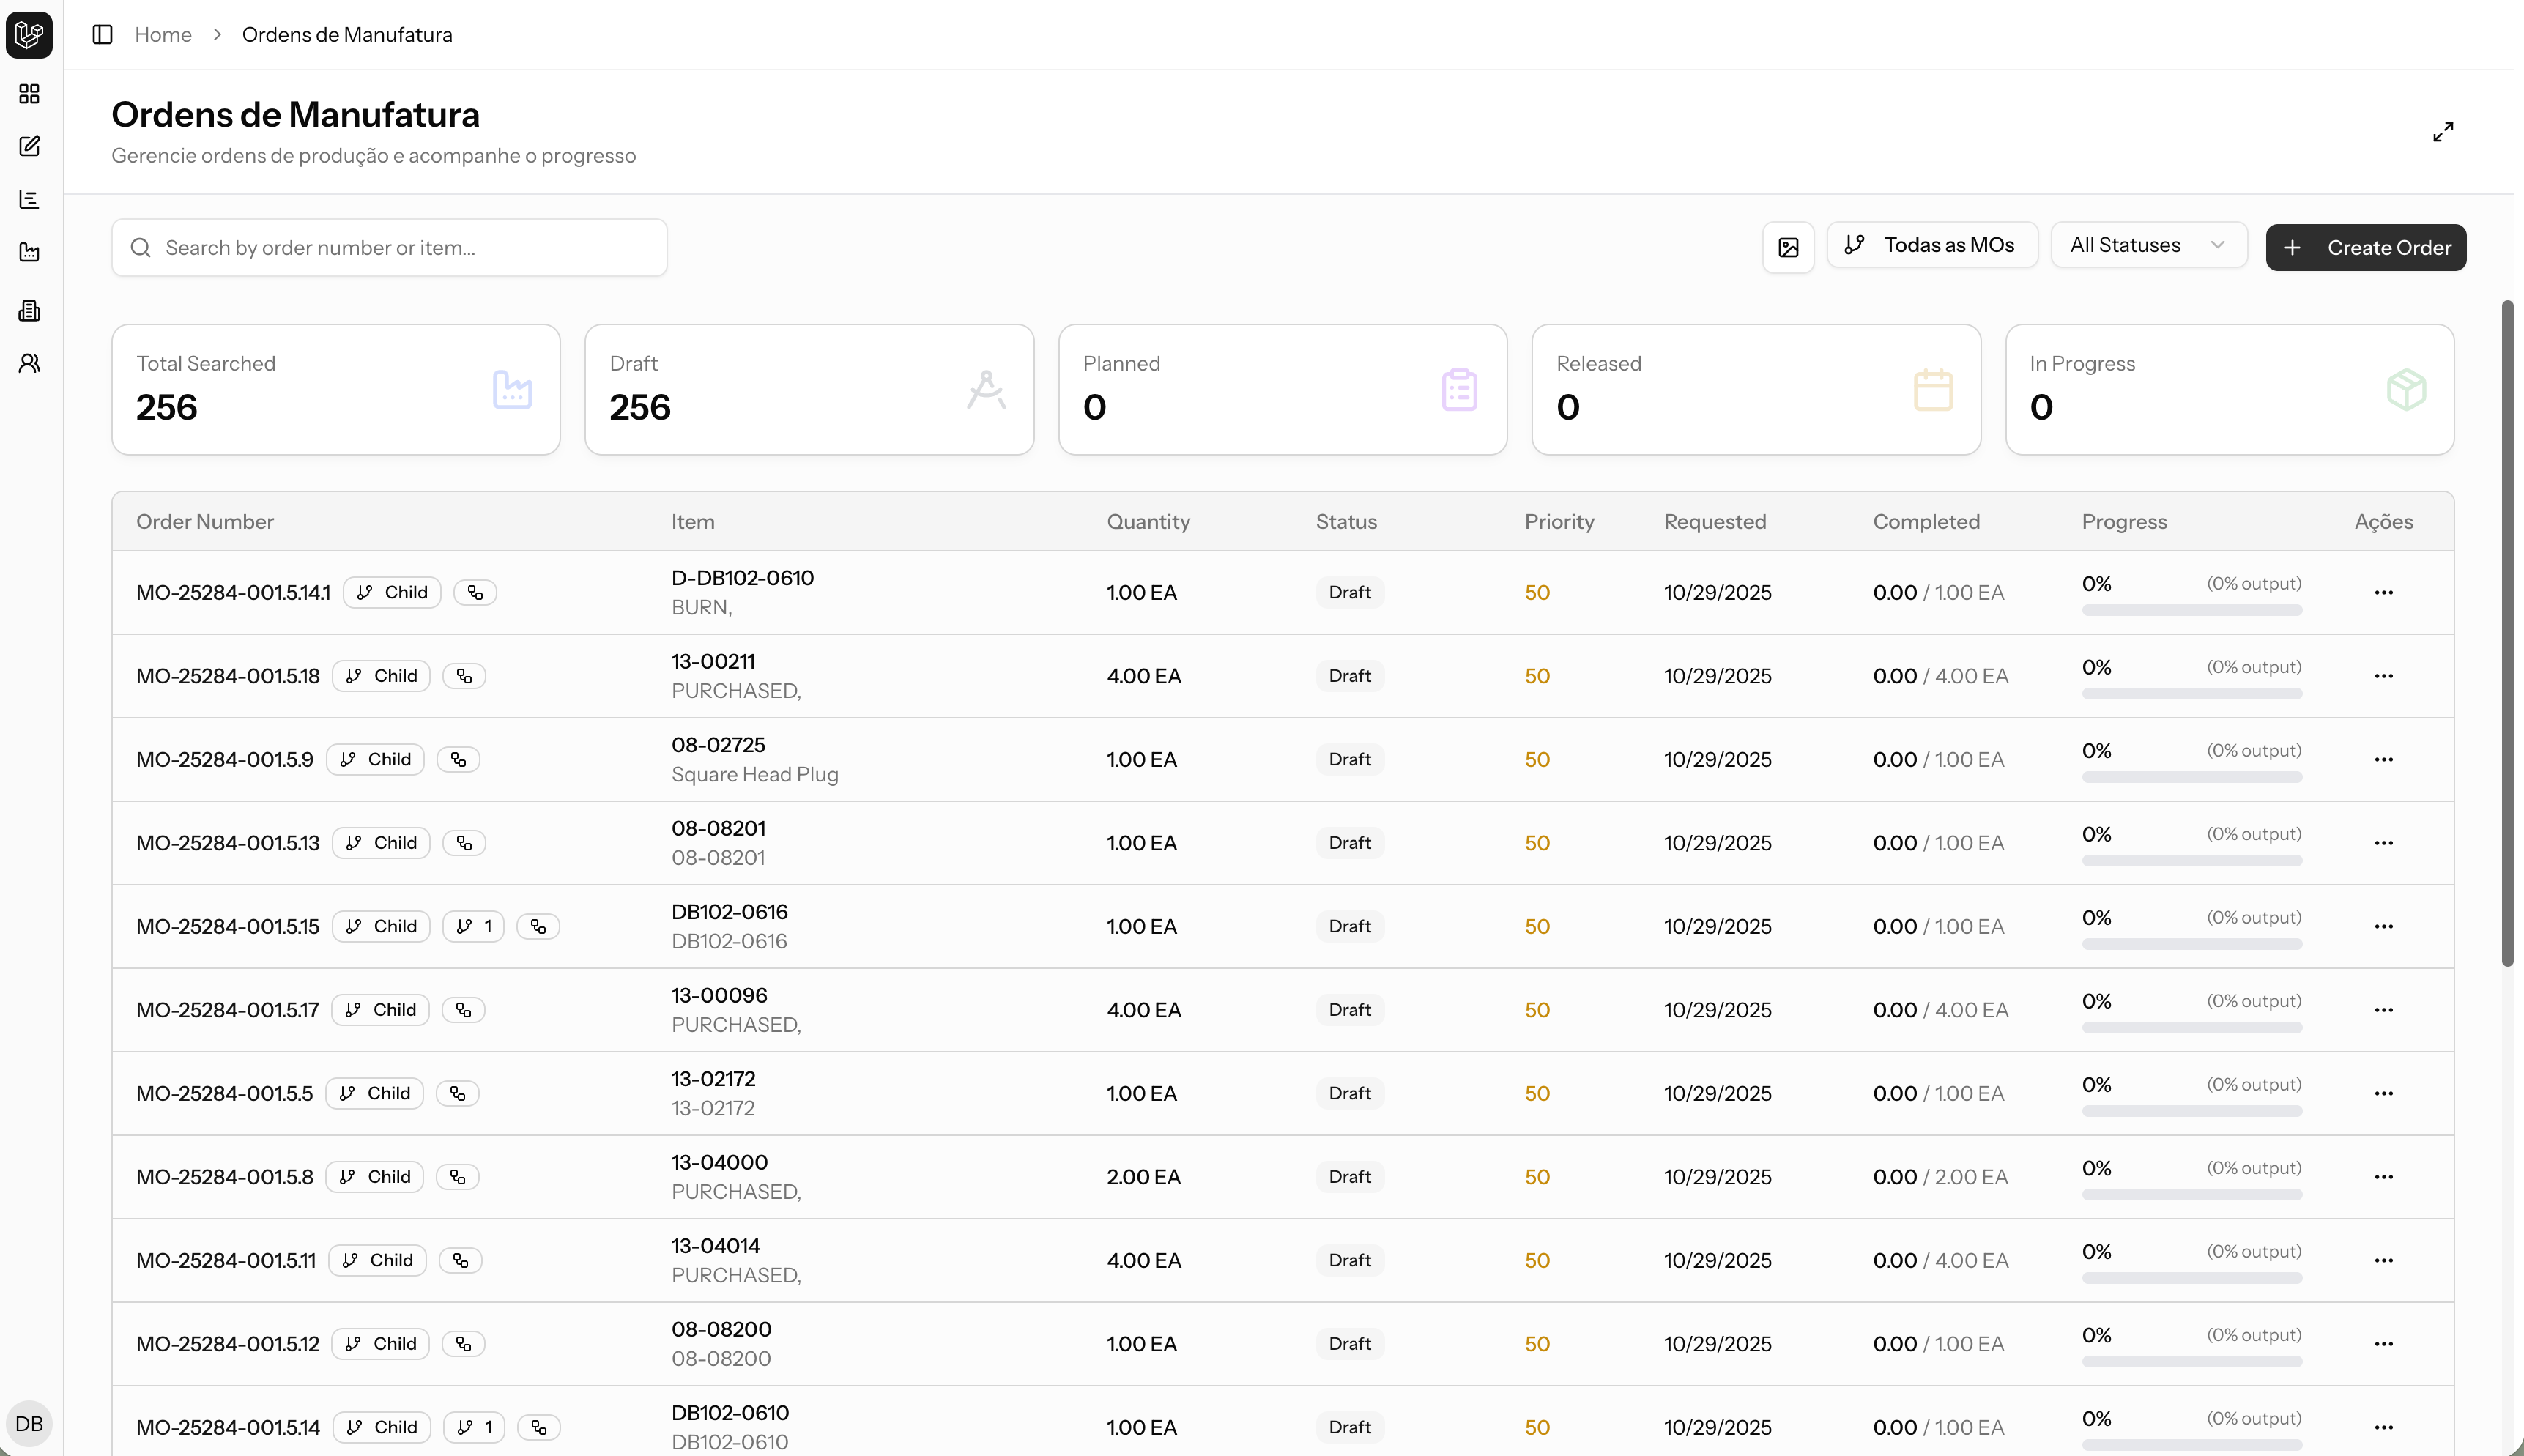The image size is (2524, 1456).
Task: Click Child badge on MO-25284-001.5.9
Action: (x=376, y=759)
